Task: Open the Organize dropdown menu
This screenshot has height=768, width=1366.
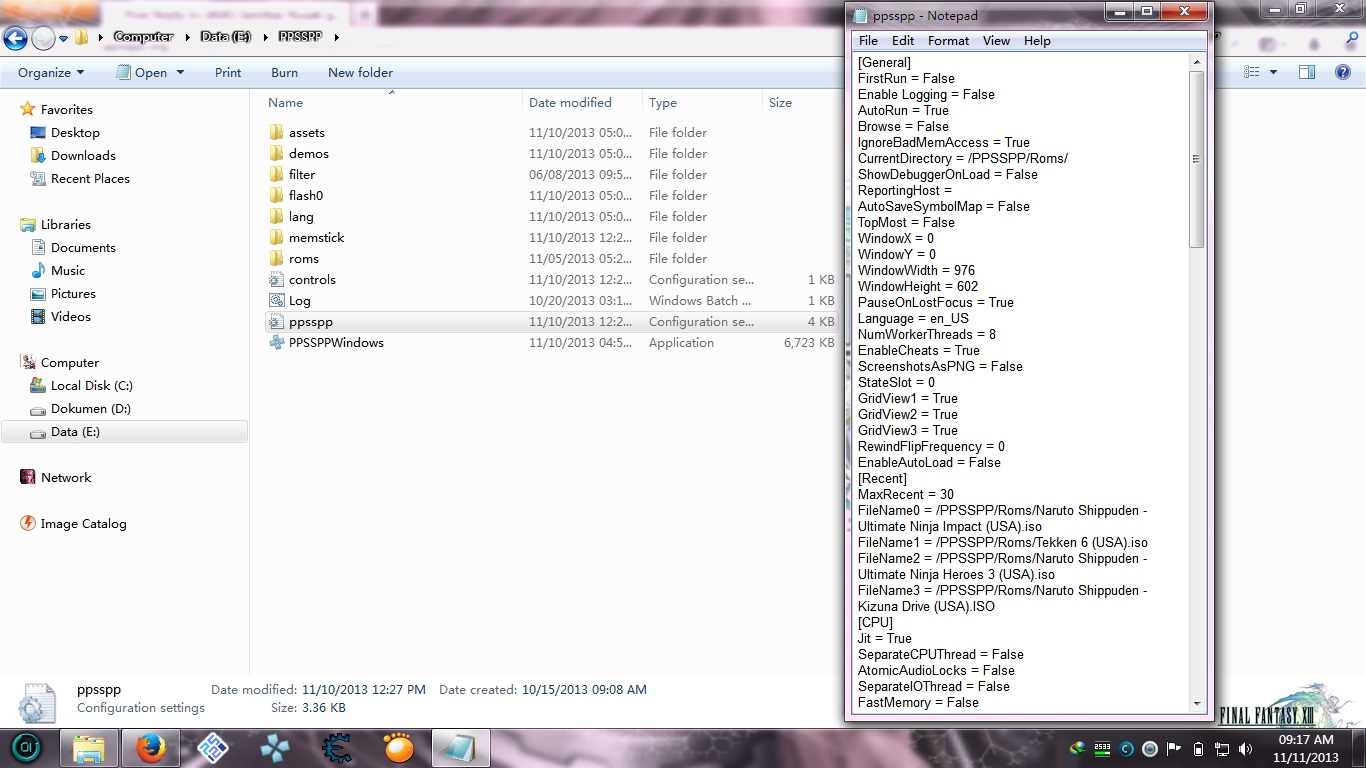Action: [51, 72]
